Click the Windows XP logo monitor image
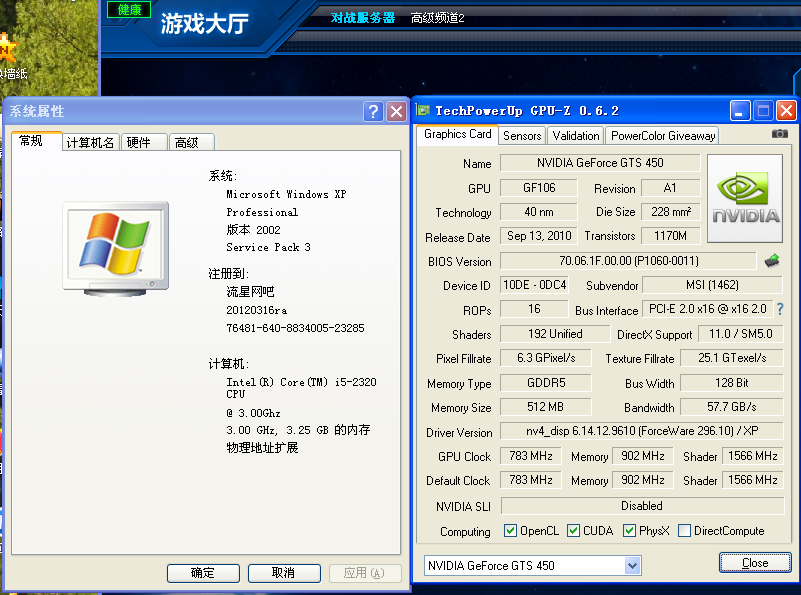The image size is (801, 595). point(116,249)
